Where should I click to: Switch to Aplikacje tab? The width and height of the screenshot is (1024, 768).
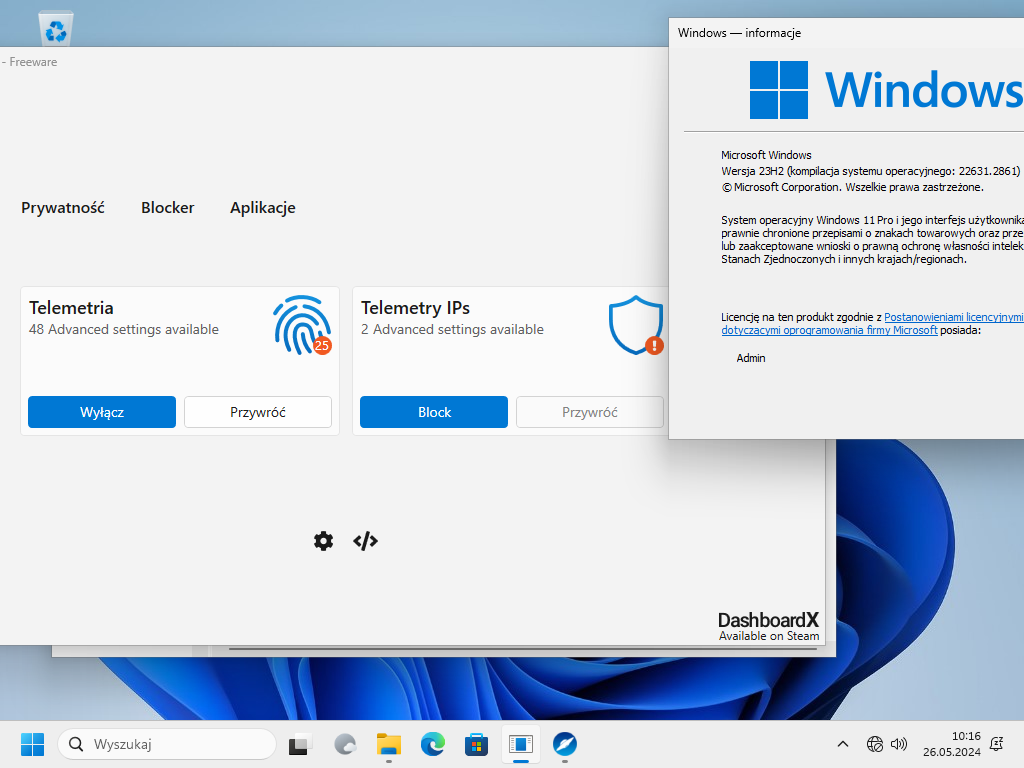[263, 208]
